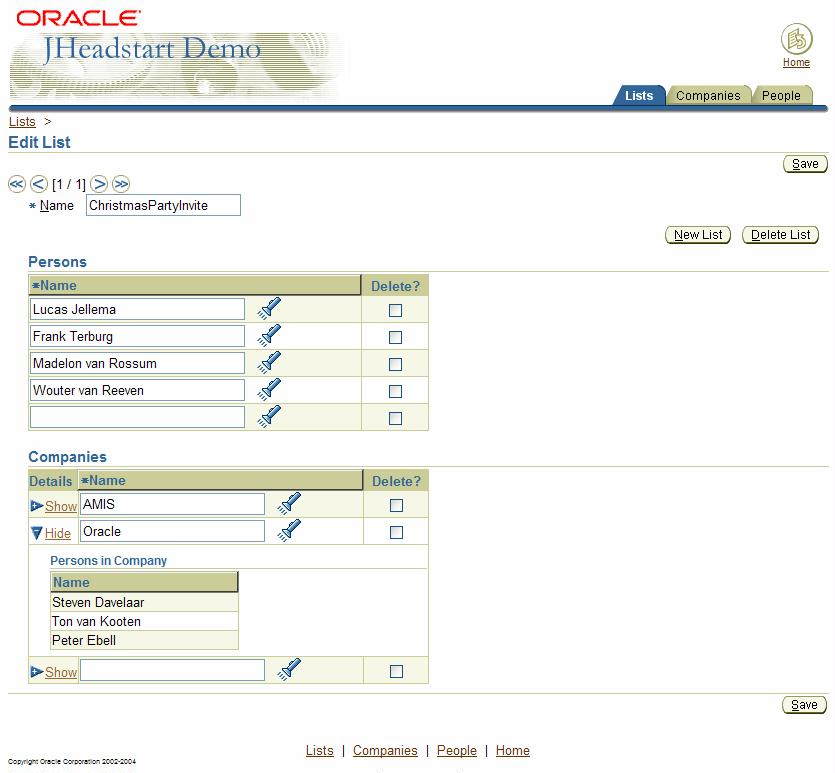Switch to the Companies tab
Image resolution: width=835 pixels, height=773 pixels.
708,96
